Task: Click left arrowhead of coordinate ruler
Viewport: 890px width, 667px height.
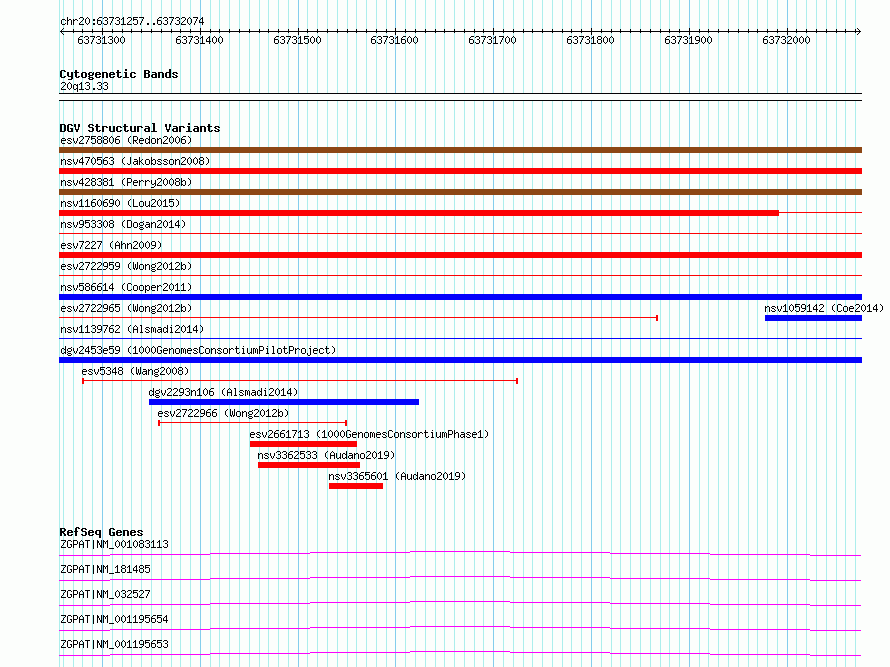Action: [x=62, y=31]
